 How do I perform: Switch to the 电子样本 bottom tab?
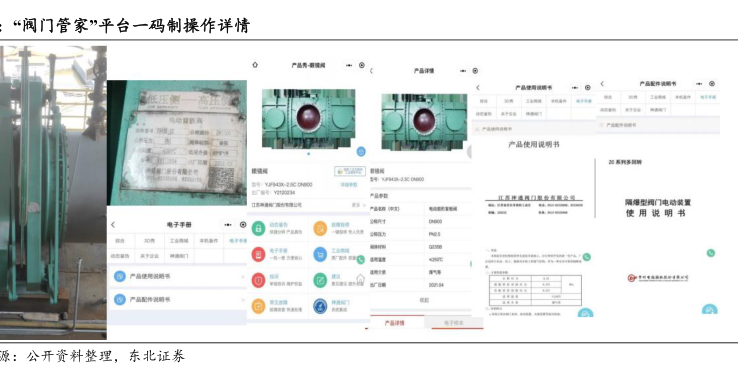(x=454, y=323)
